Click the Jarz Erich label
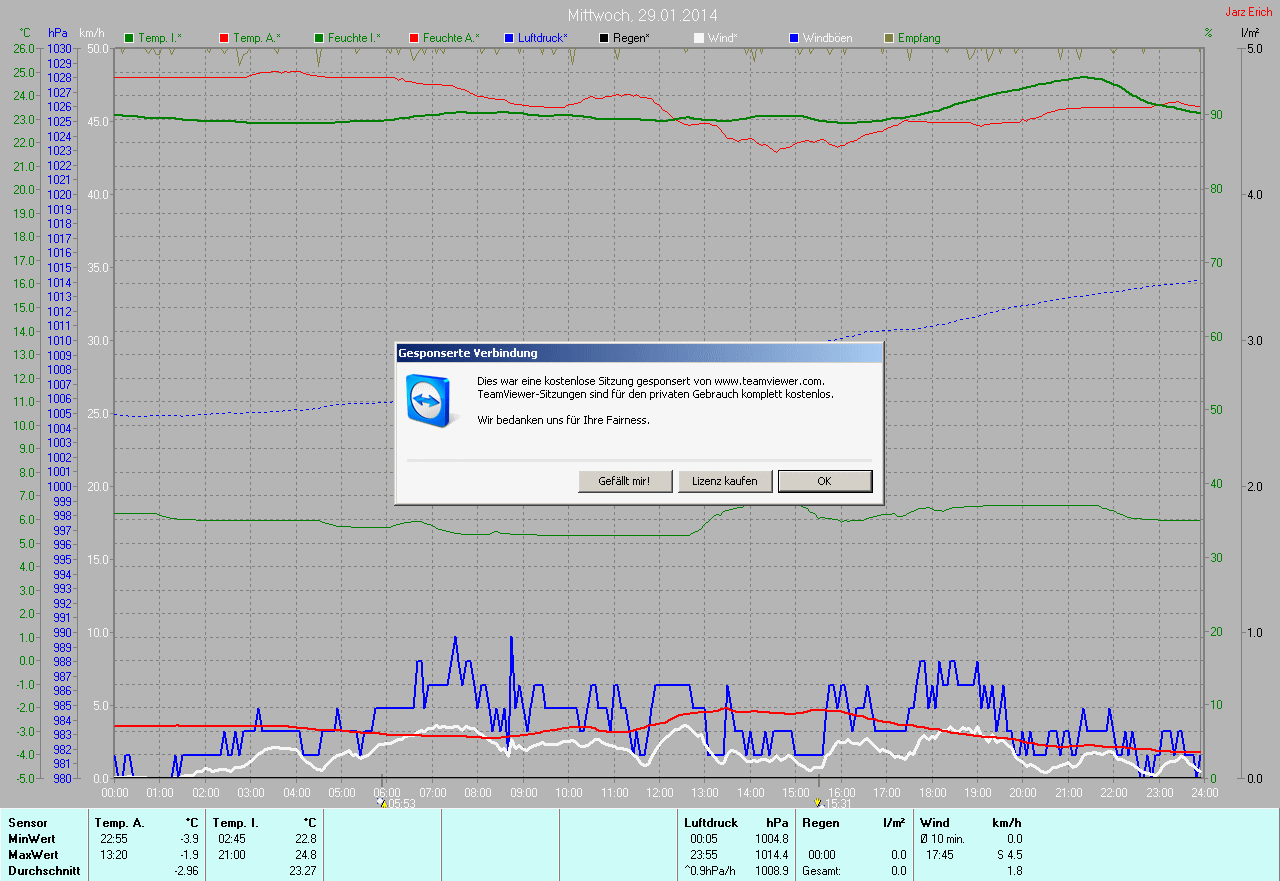The width and height of the screenshot is (1280, 881). pyautogui.click(x=1249, y=12)
